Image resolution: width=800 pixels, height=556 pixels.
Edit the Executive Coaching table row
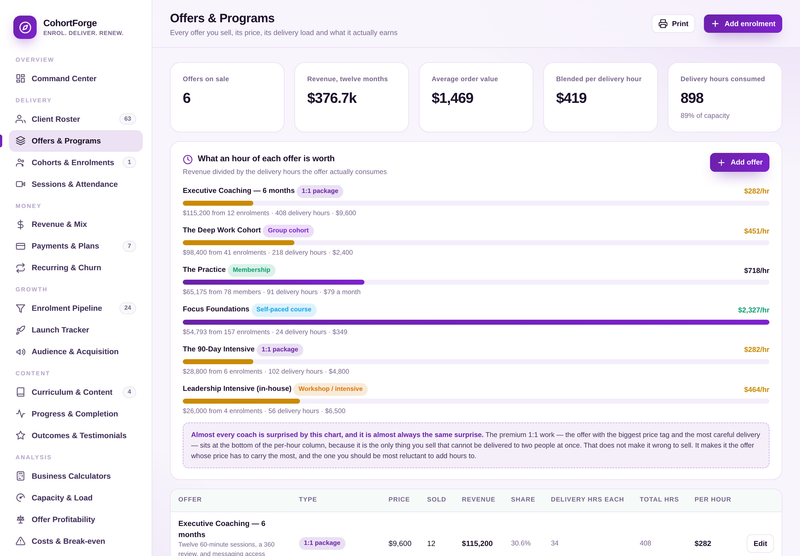760,543
